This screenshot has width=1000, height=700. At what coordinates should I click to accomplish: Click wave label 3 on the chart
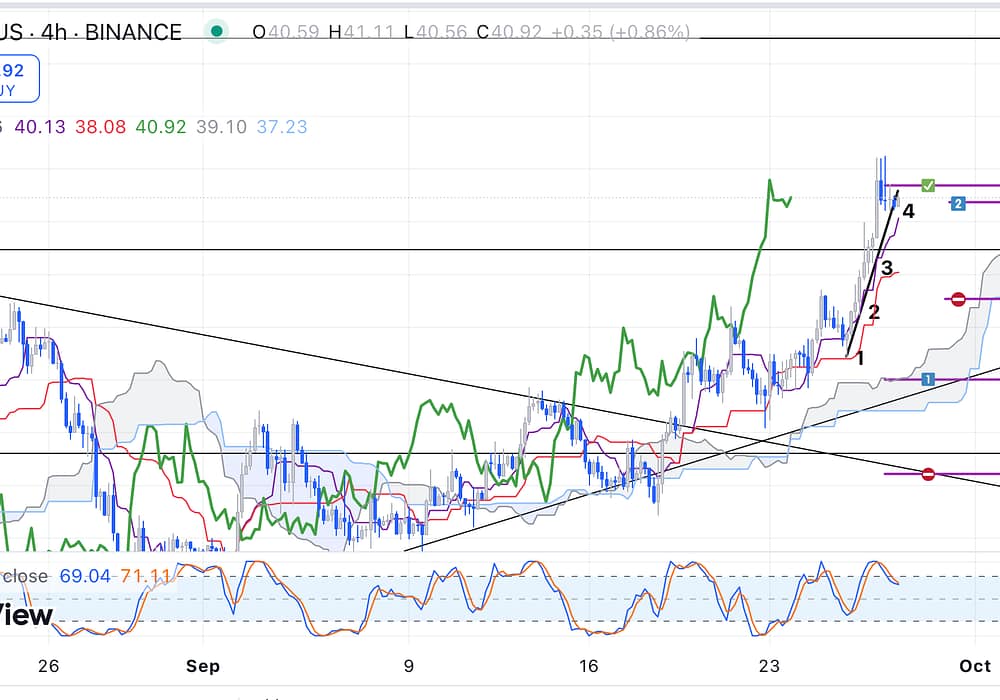coord(886,268)
